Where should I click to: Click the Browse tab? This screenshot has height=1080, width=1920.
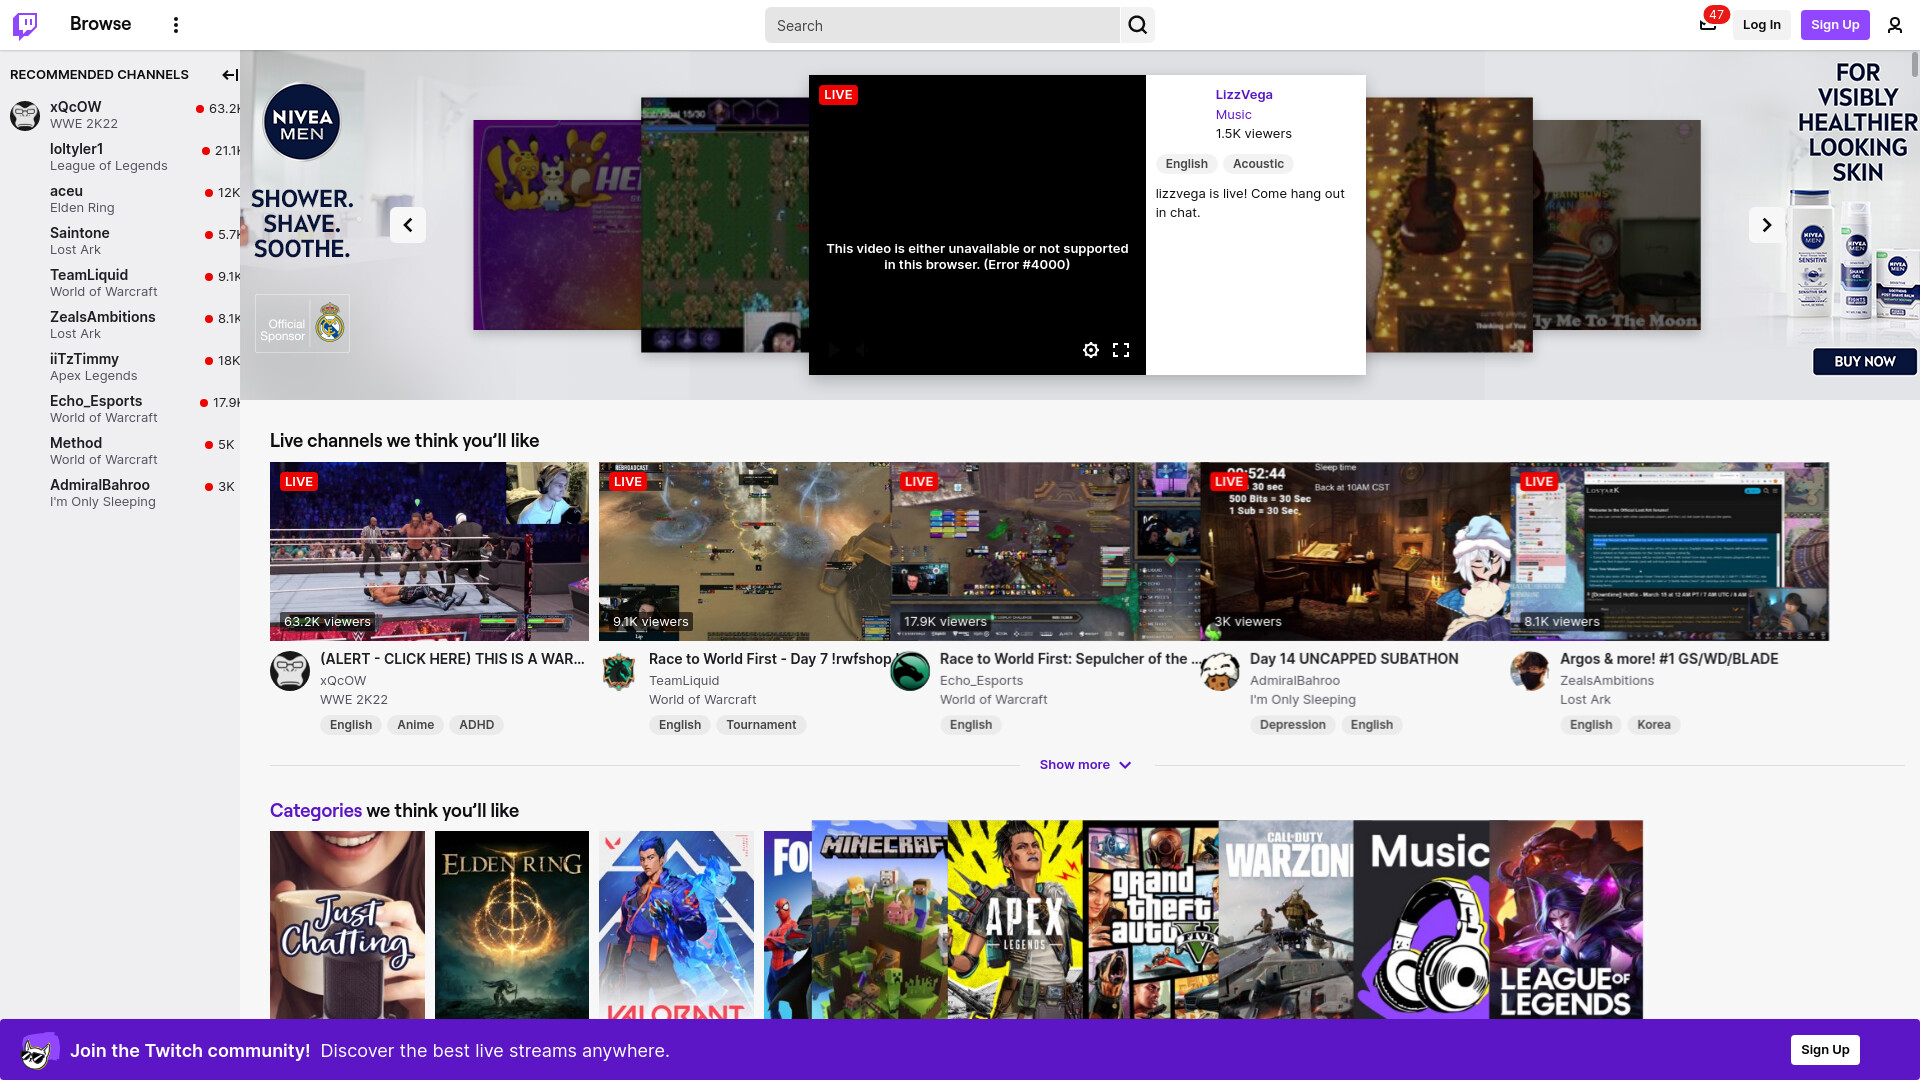pyautogui.click(x=100, y=24)
